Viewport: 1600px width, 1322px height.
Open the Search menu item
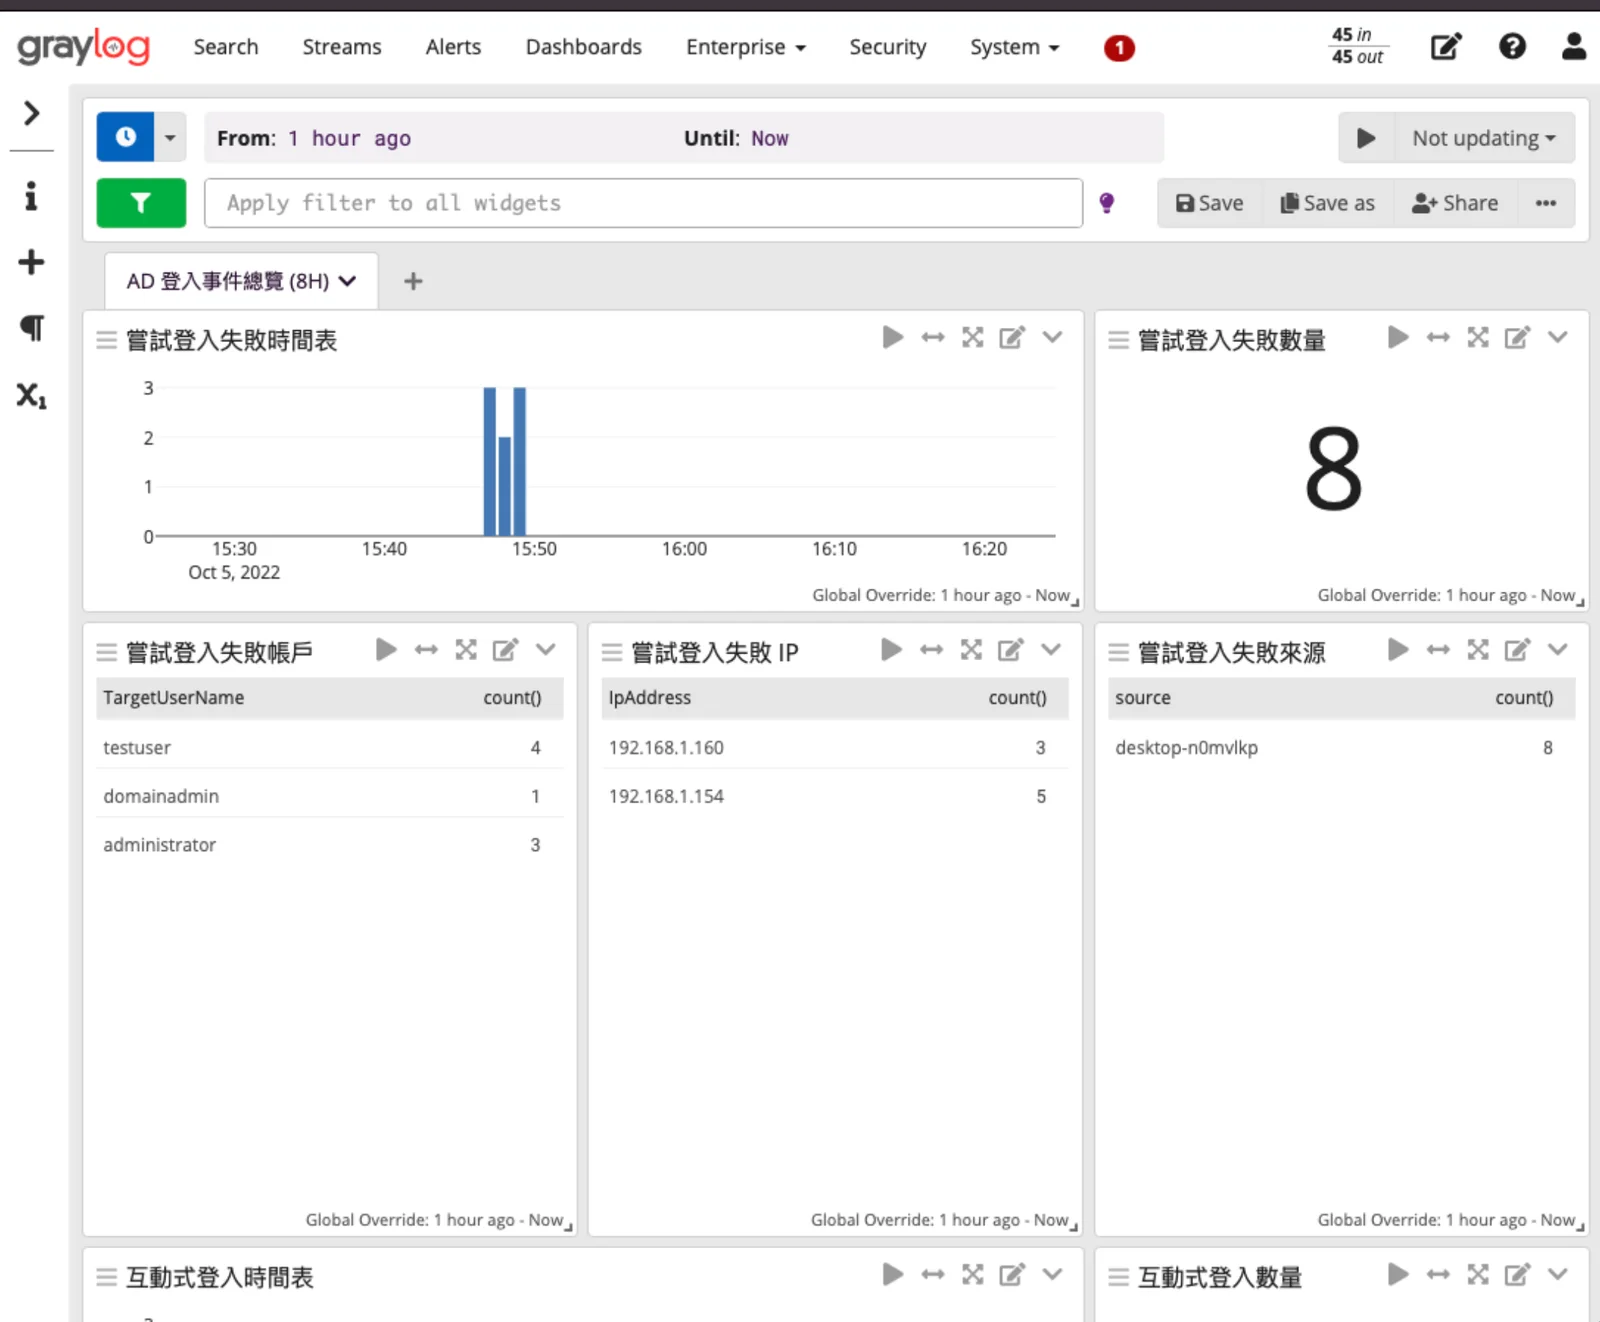[226, 47]
